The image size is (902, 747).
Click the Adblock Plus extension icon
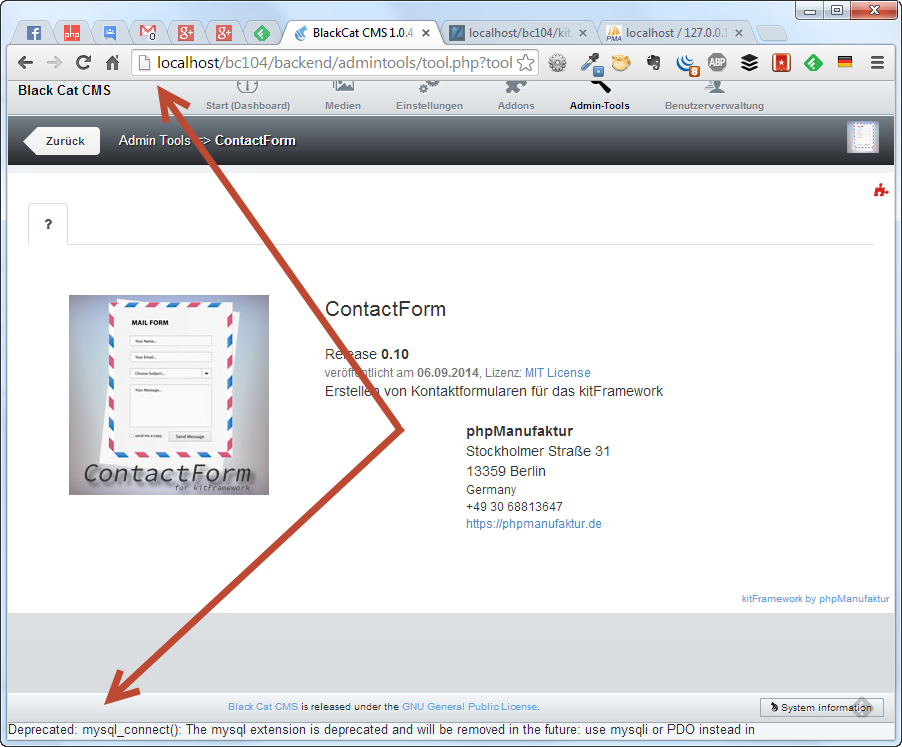(x=717, y=62)
